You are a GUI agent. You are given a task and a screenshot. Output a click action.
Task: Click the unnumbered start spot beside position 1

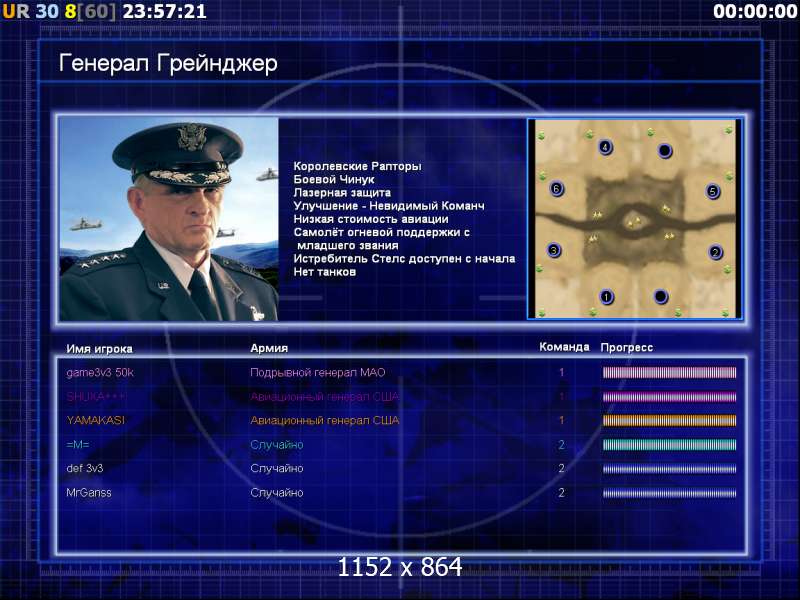pos(661,296)
